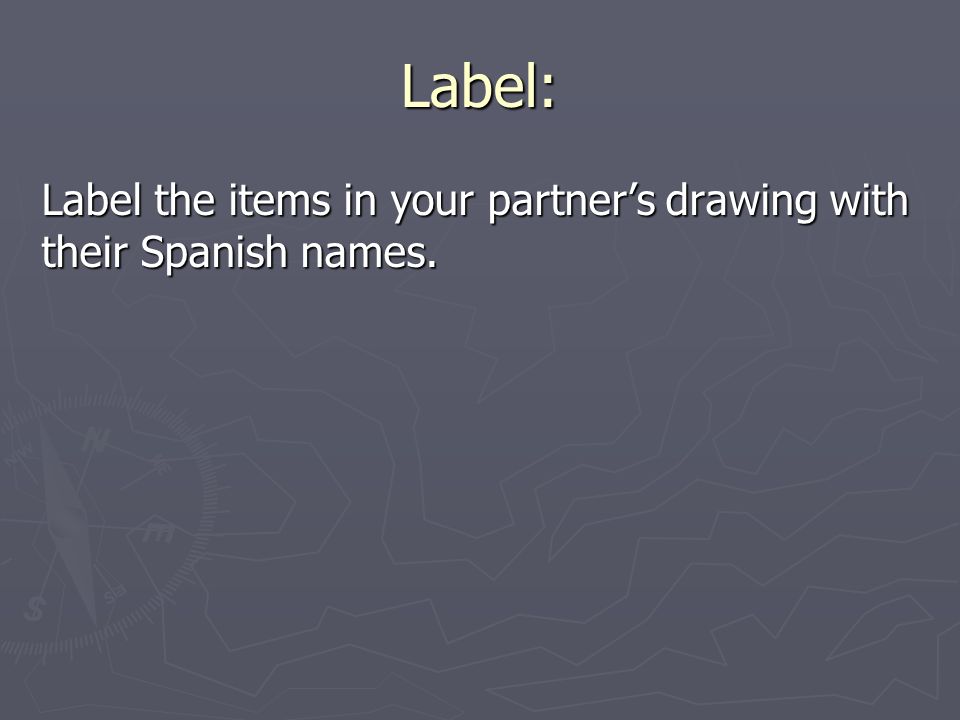The image size is (960, 720).
Task: Click the "m" marking on the compass
Action: [x=158, y=531]
